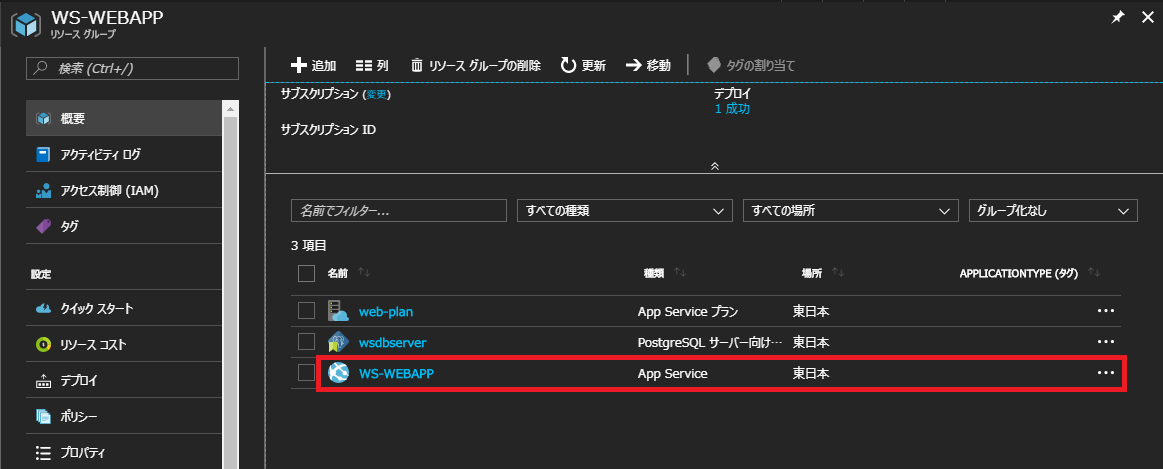1163x469 pixels.
Task: Click the アクティビティ ログ icon
Action: click(x=43, y=154)
